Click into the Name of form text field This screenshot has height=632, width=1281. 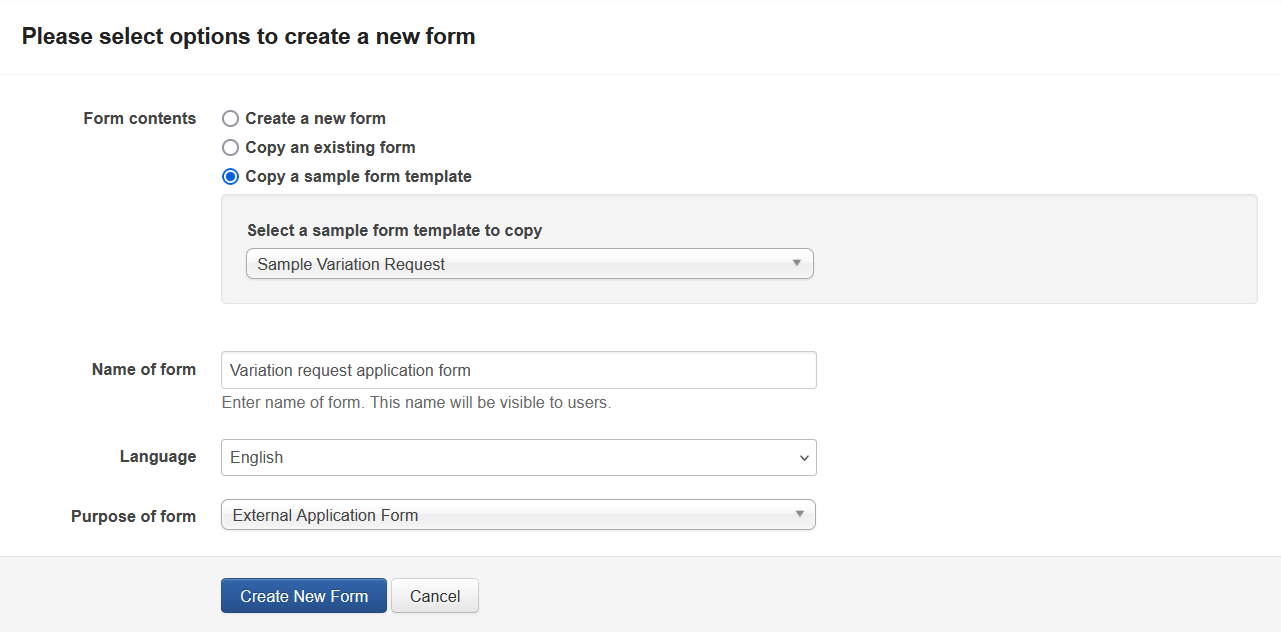click(x=518, y=370)
